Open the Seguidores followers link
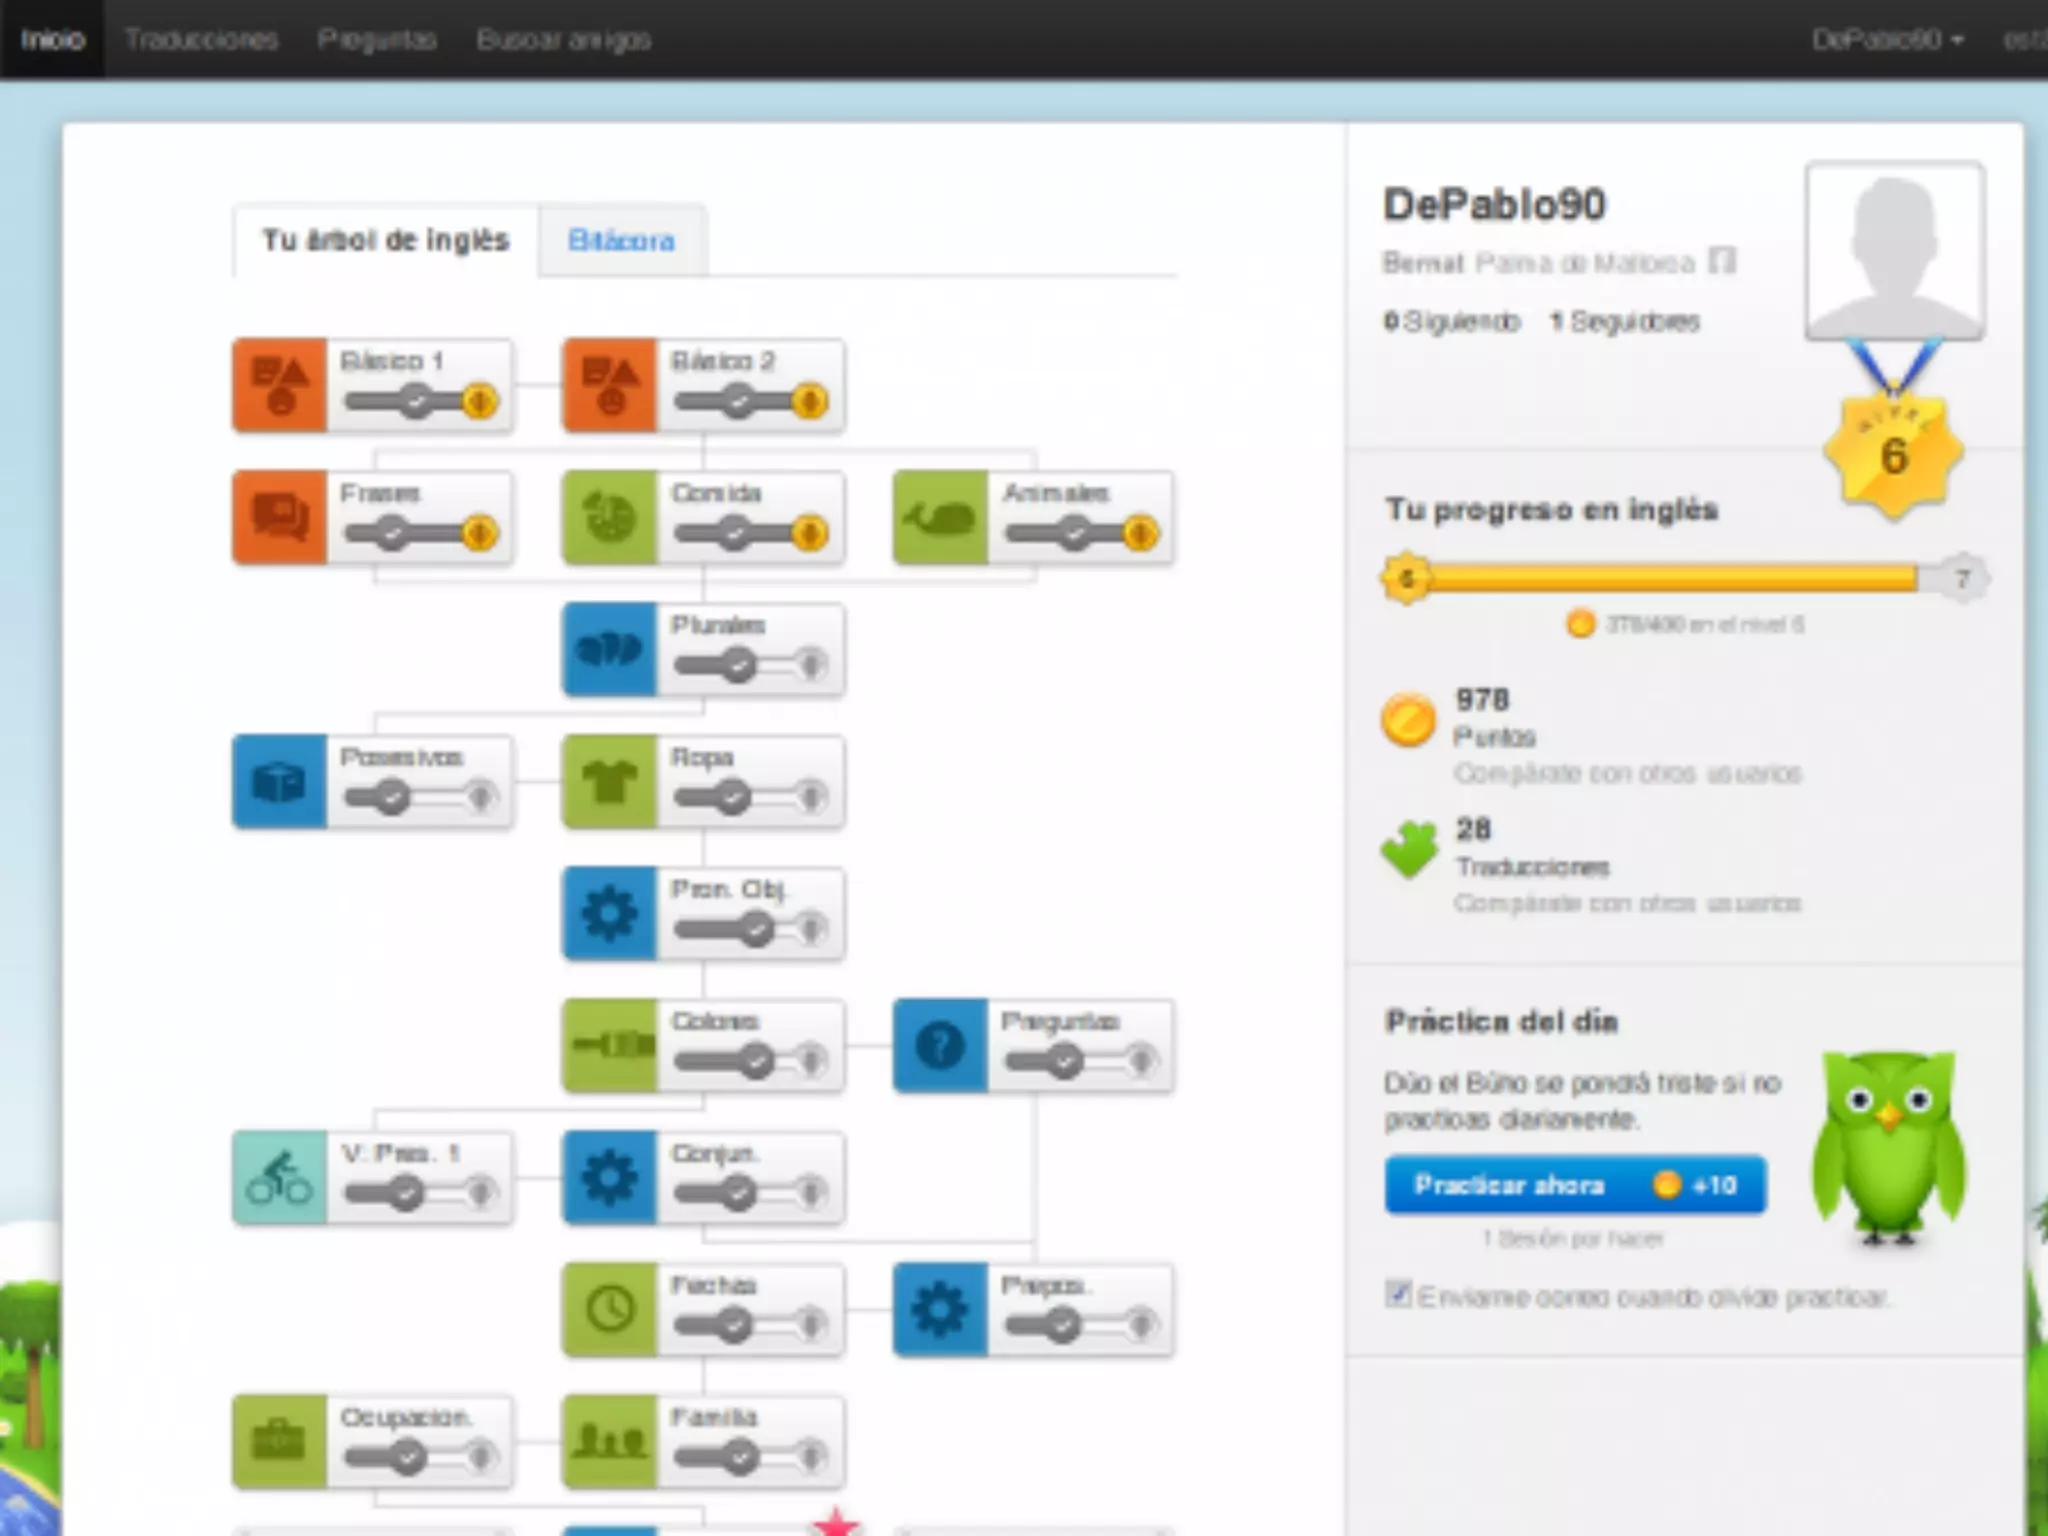2048x1536 pixels. point(1625,322)
